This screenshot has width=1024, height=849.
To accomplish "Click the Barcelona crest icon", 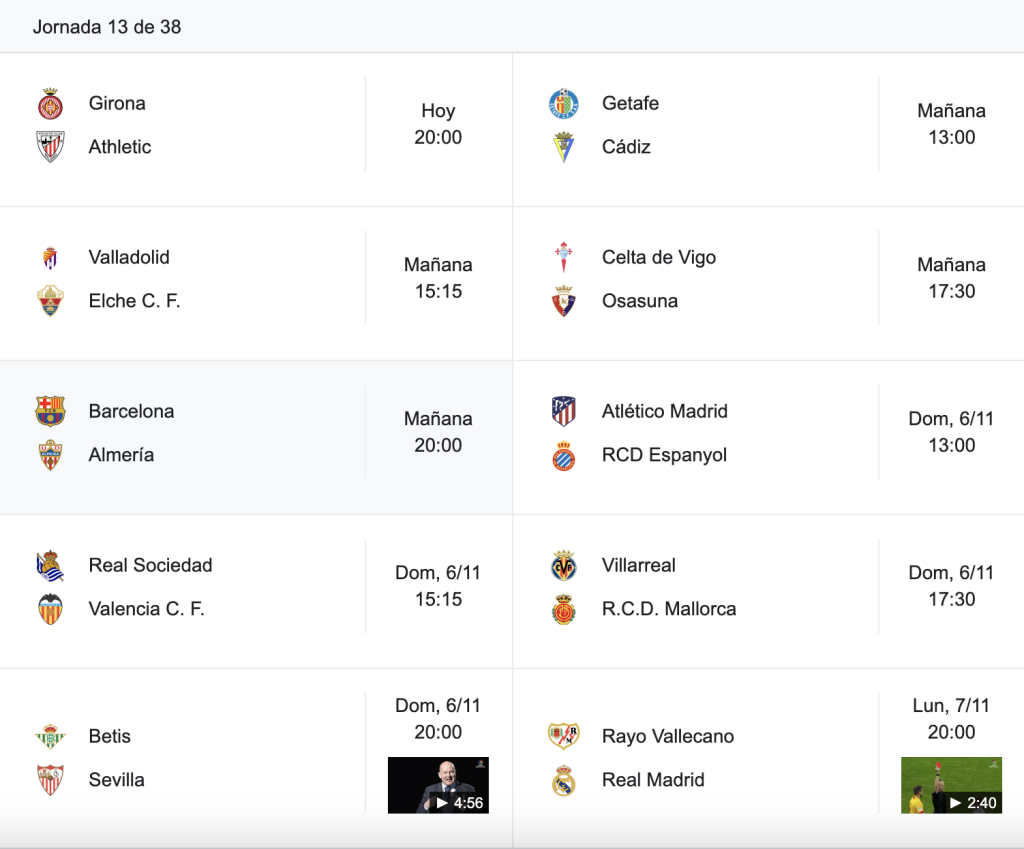I will click(50, 411).
